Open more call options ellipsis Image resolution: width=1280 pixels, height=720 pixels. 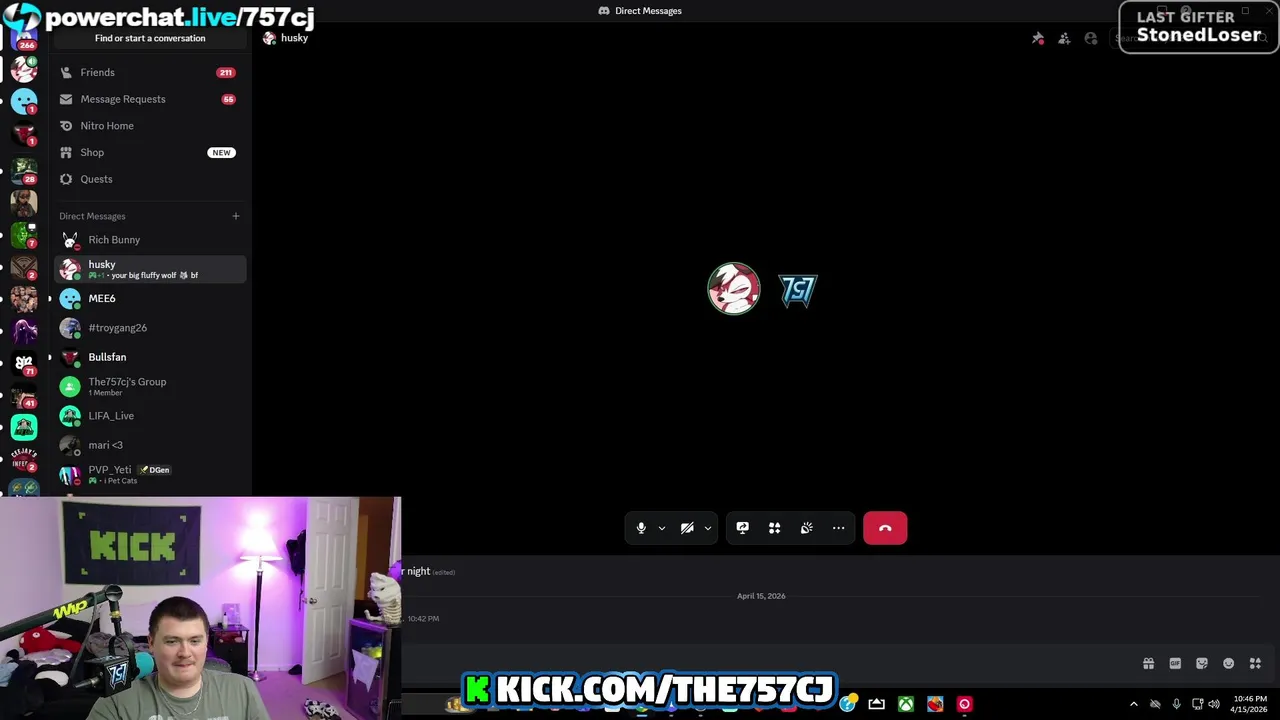click(838, 528)
